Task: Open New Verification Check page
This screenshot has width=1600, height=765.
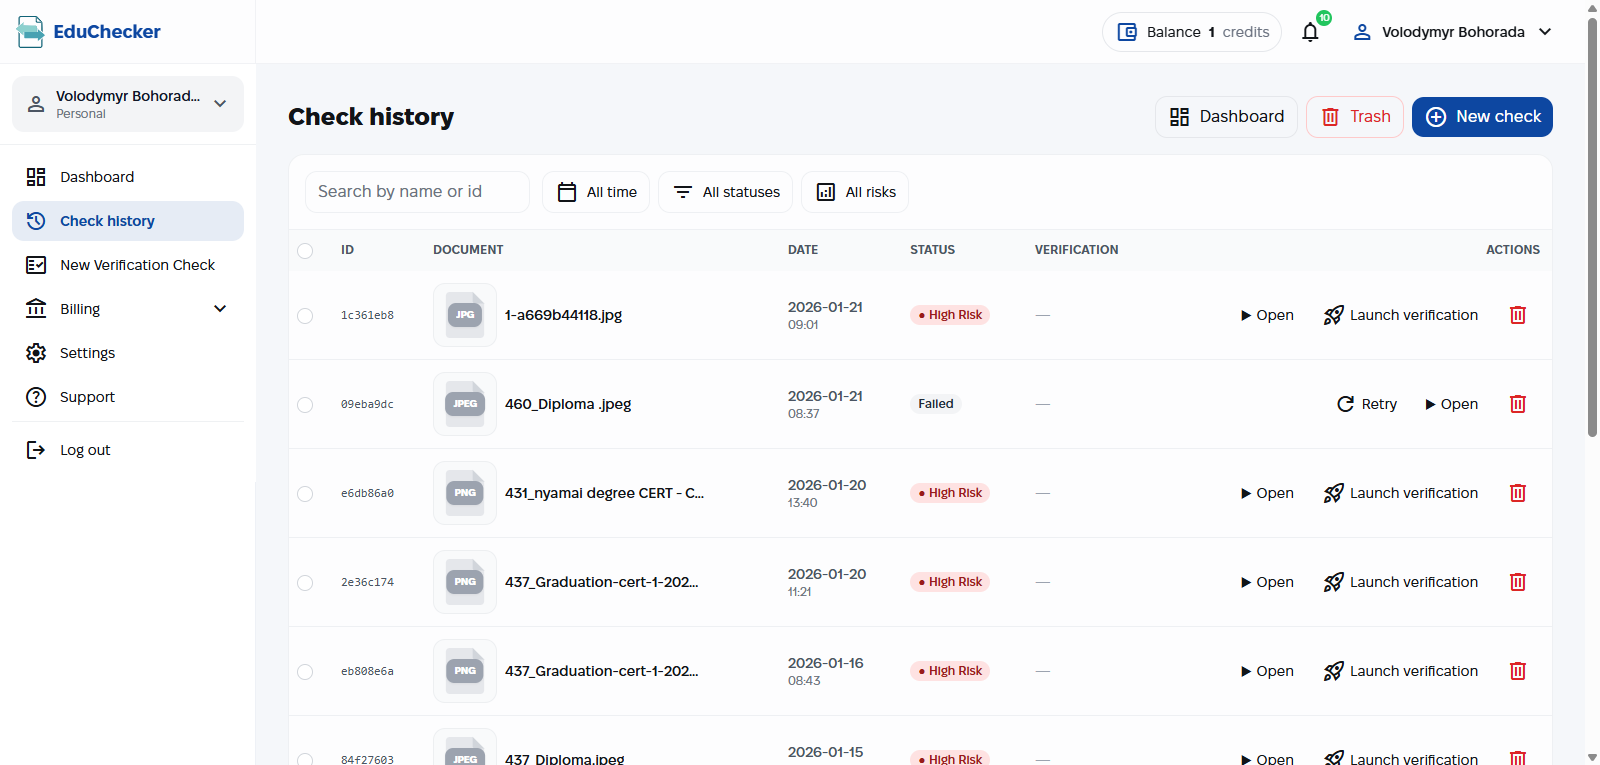Action: (128, 265)
